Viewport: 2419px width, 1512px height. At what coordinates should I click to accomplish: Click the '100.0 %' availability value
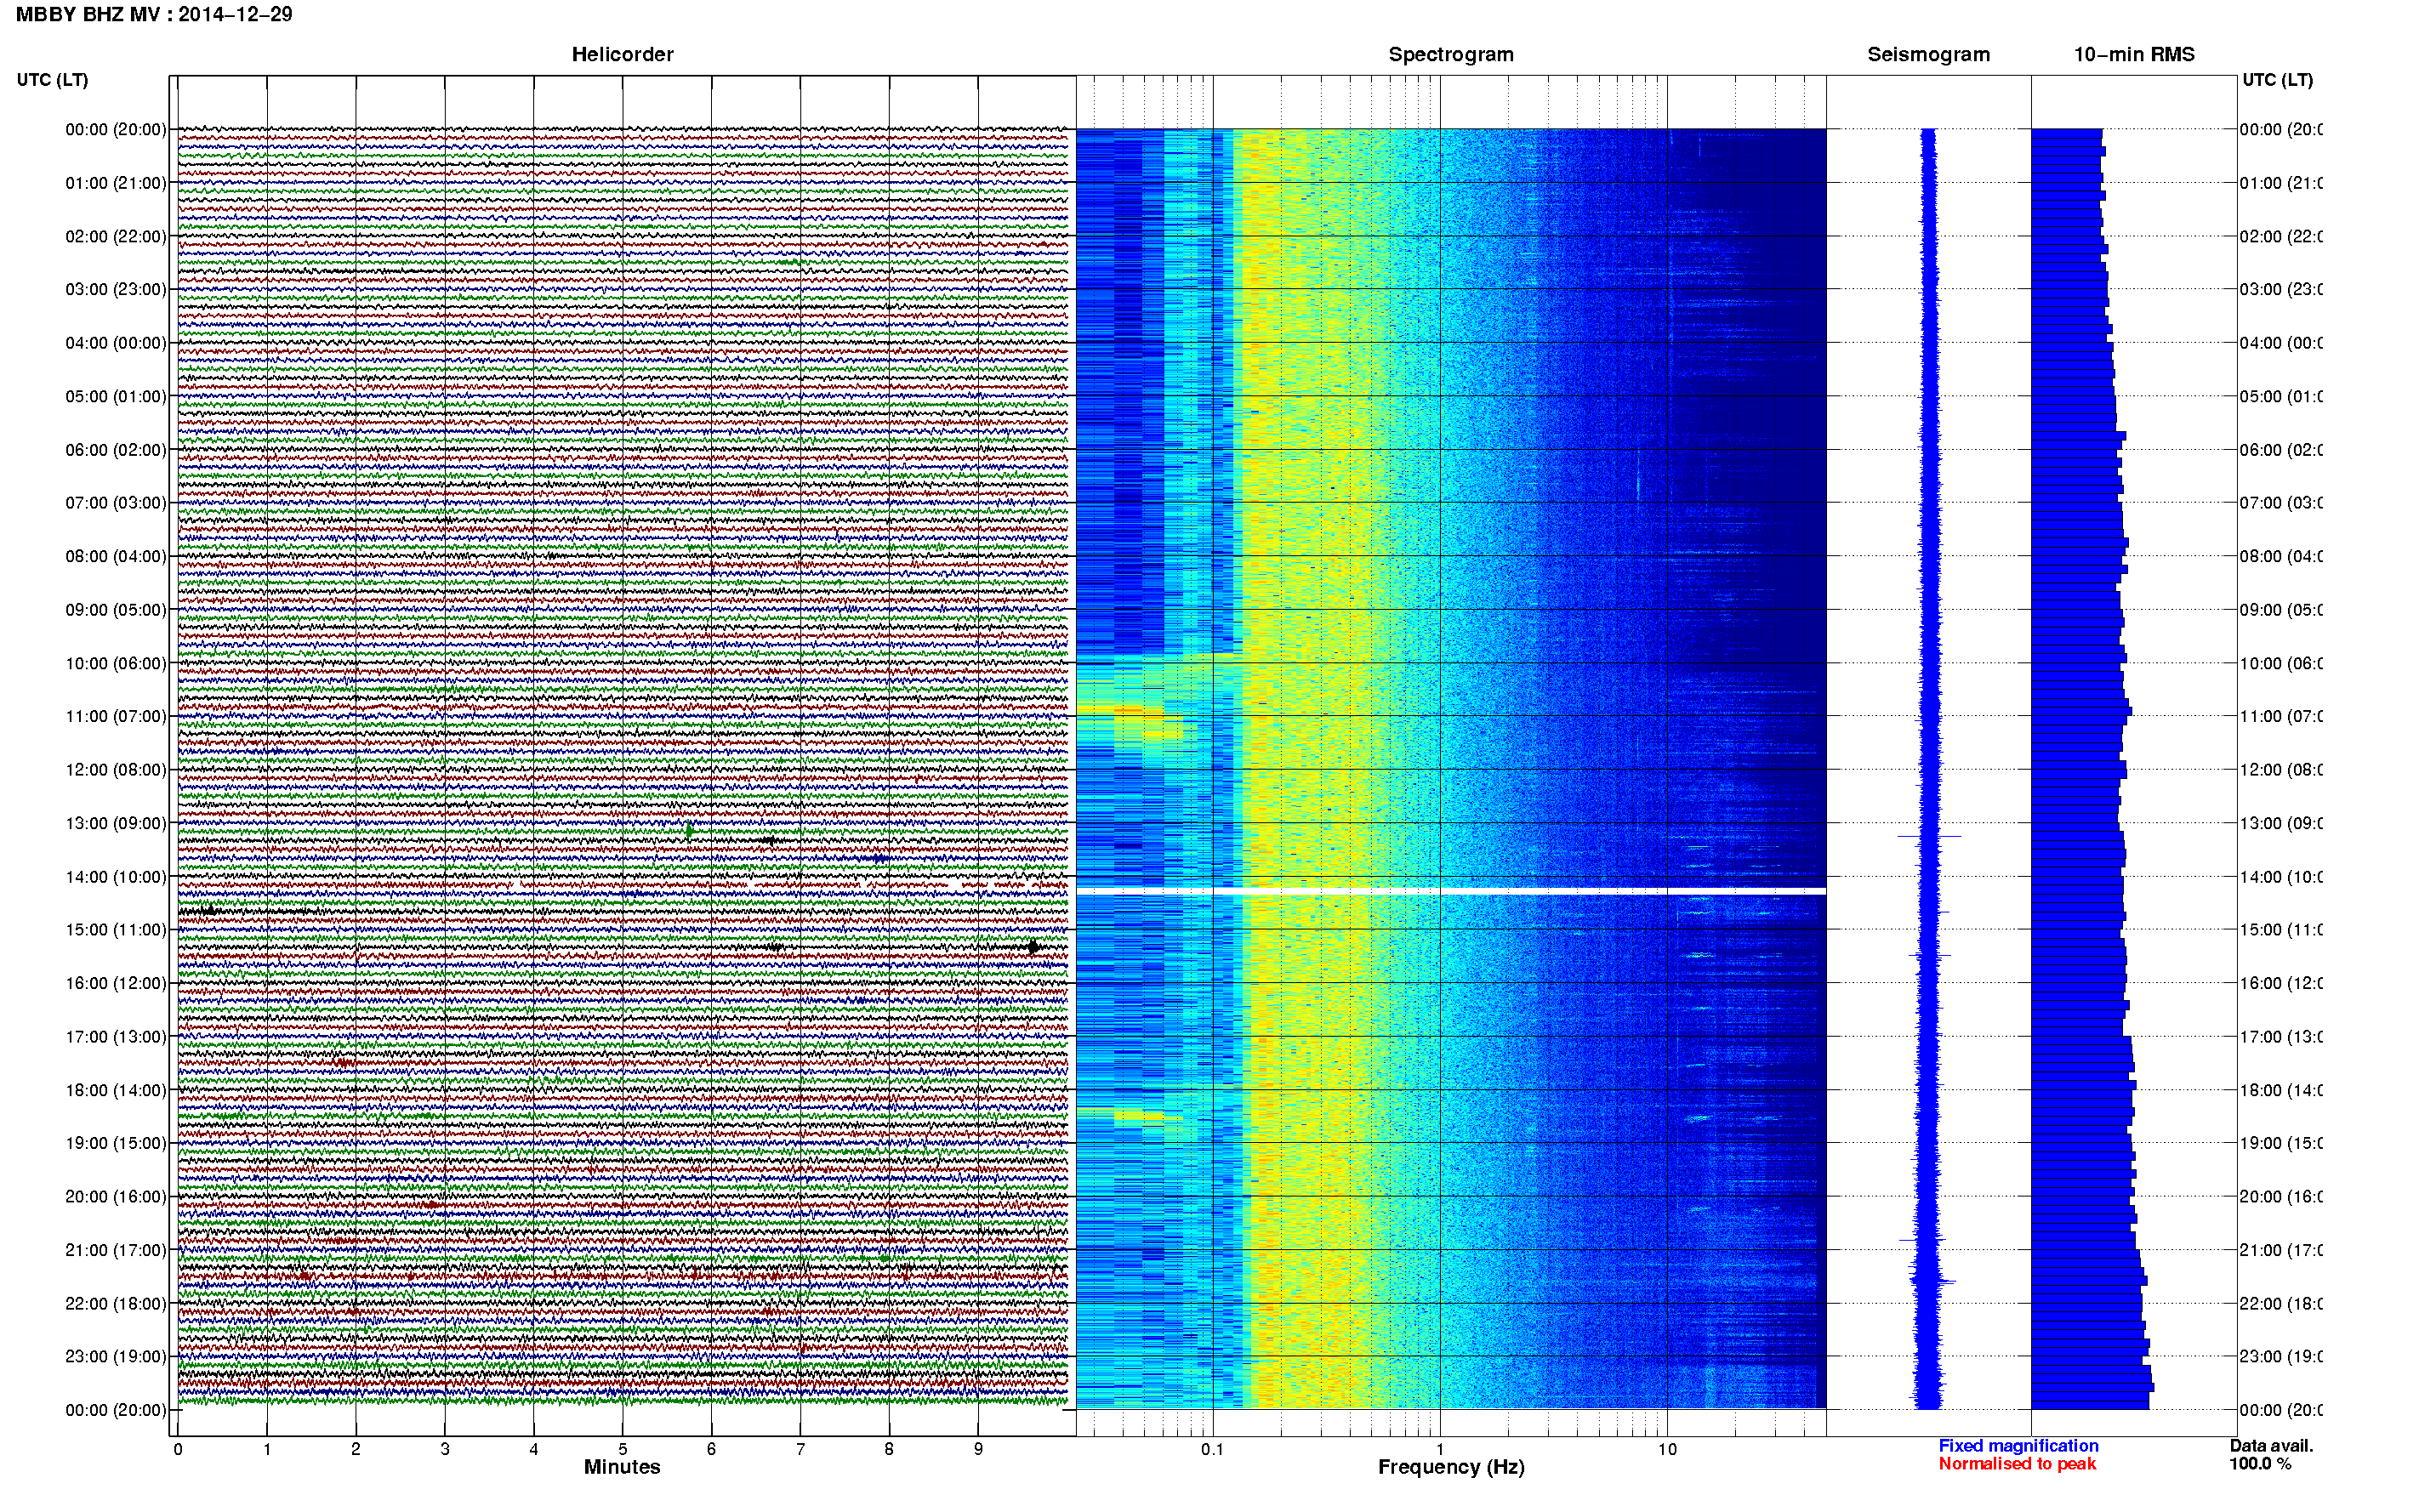click(2260, 1464)
